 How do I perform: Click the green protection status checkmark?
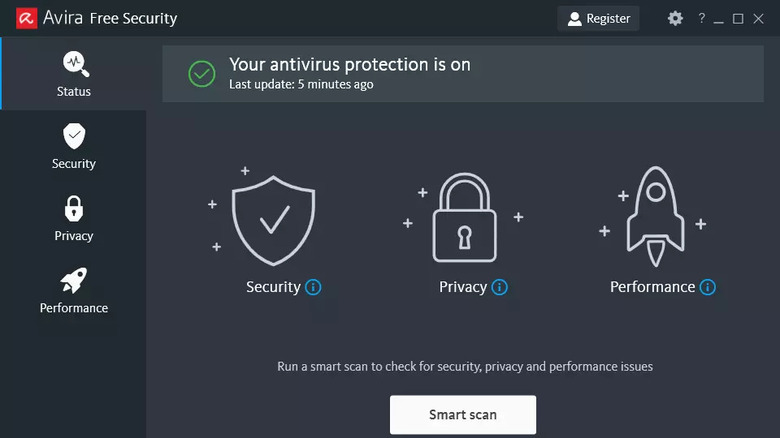[201, 74]
